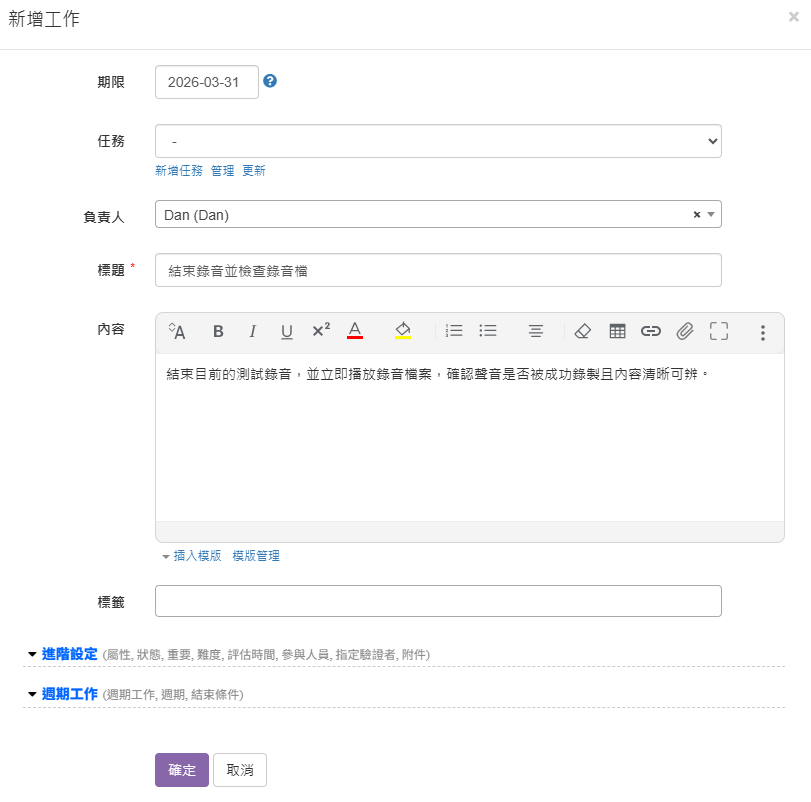Viewport: 811px width, 802px height.
Task: Click the insert link icon
Action: point(651,331)
